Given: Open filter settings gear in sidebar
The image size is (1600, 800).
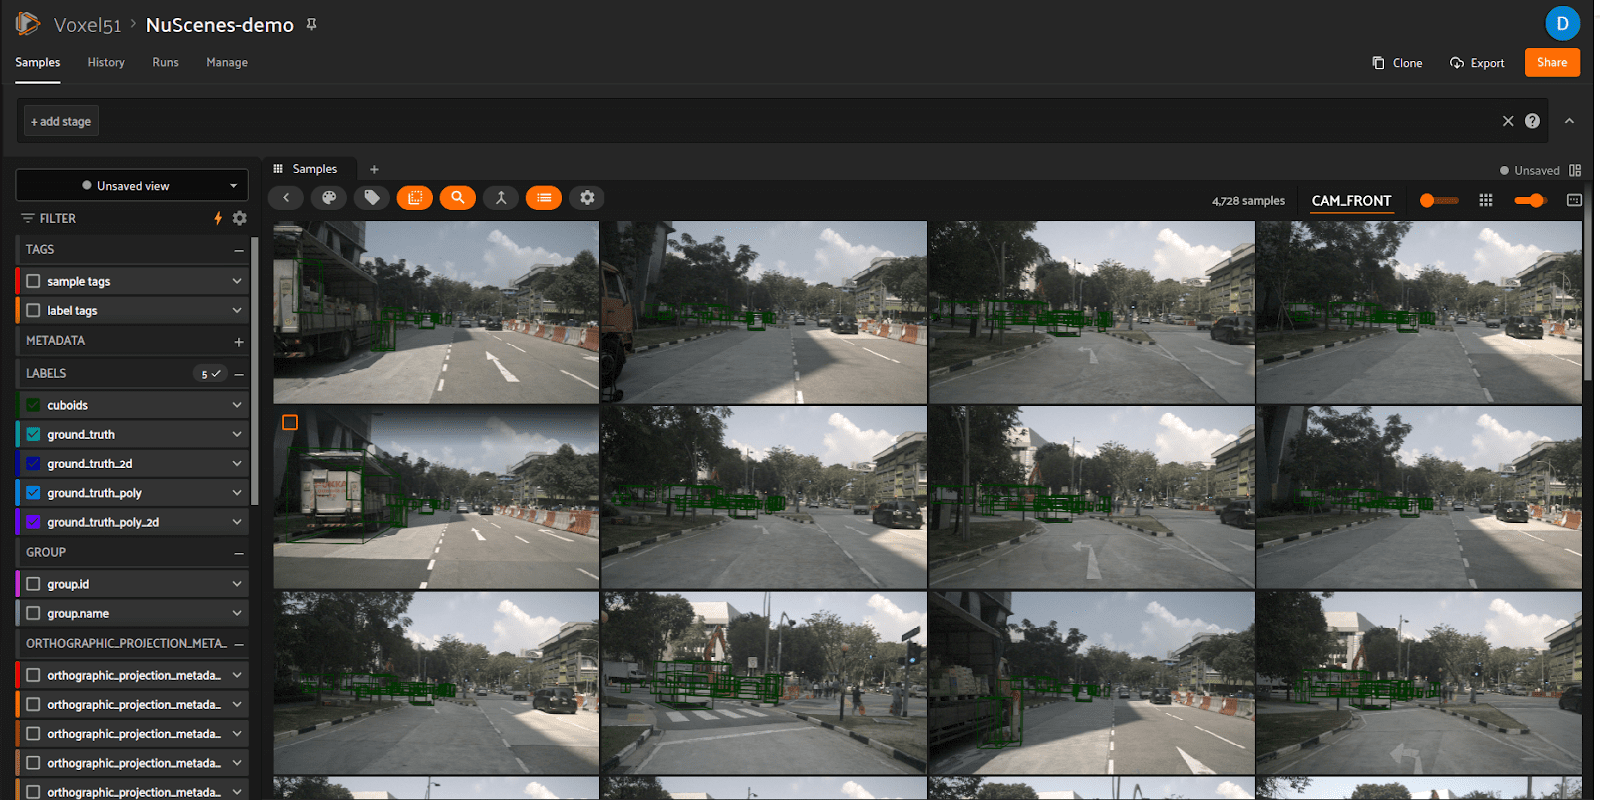Looking at the screenshot, I should pyautogui.click(x=239, y=218).
